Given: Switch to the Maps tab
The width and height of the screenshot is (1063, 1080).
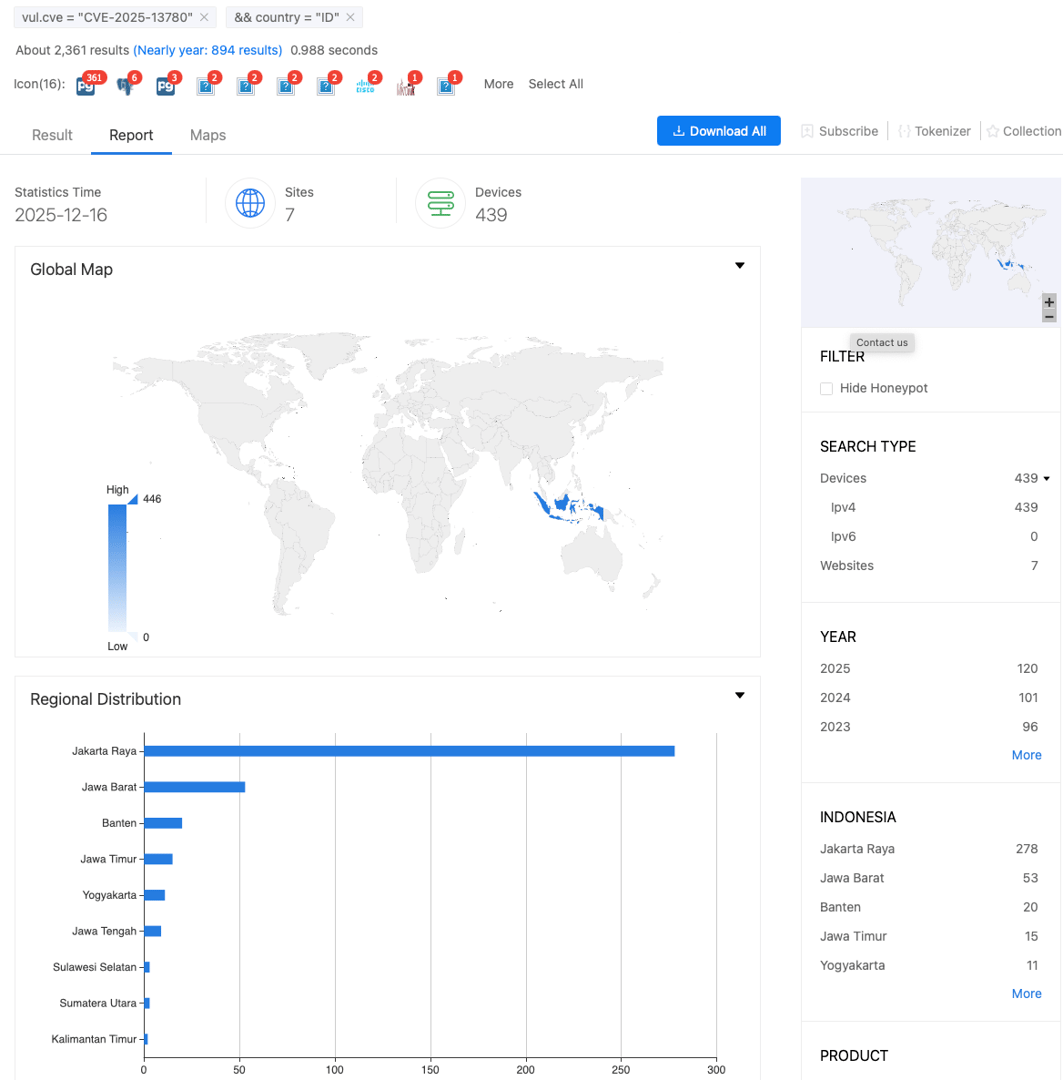Looking at the screenshot, I should click(208, 134).
